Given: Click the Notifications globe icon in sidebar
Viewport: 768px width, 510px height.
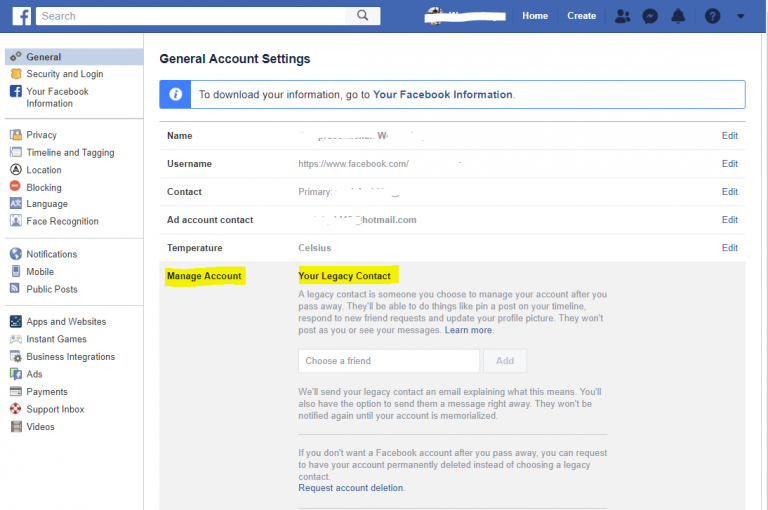Looking at the screenshot, I should 16,254.
